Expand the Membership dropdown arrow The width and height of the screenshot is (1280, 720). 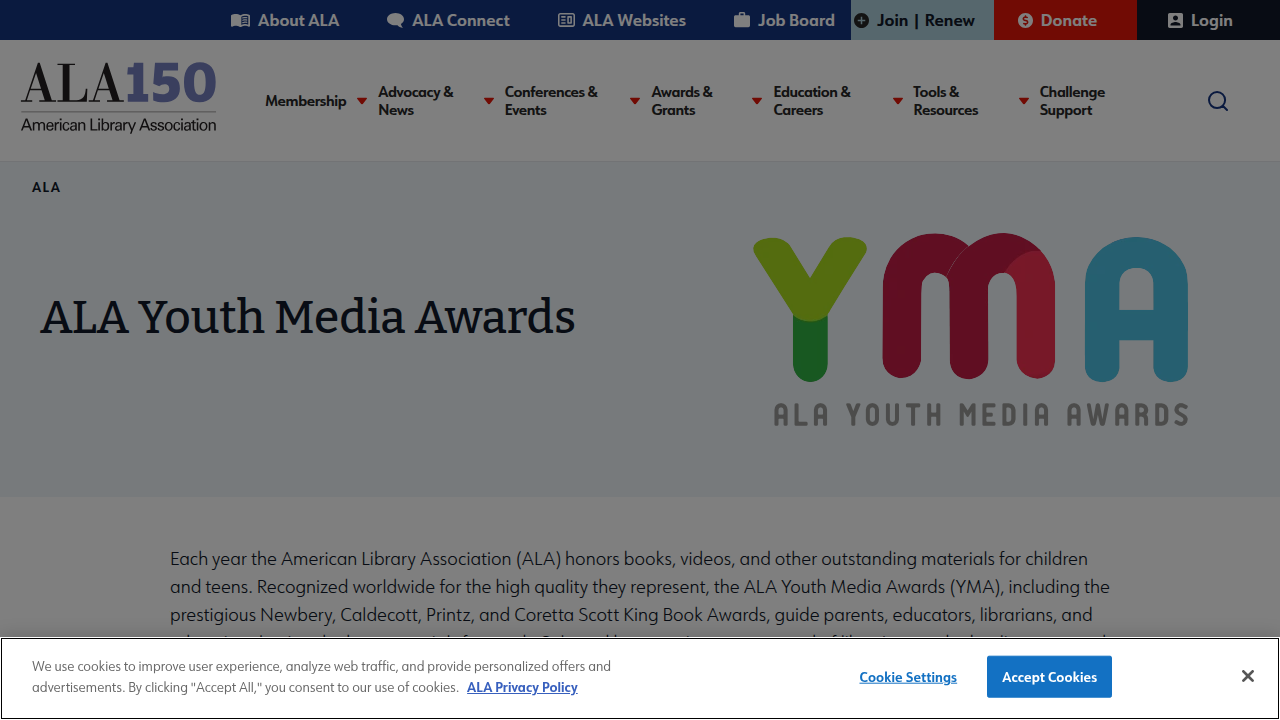coord(362,101)
